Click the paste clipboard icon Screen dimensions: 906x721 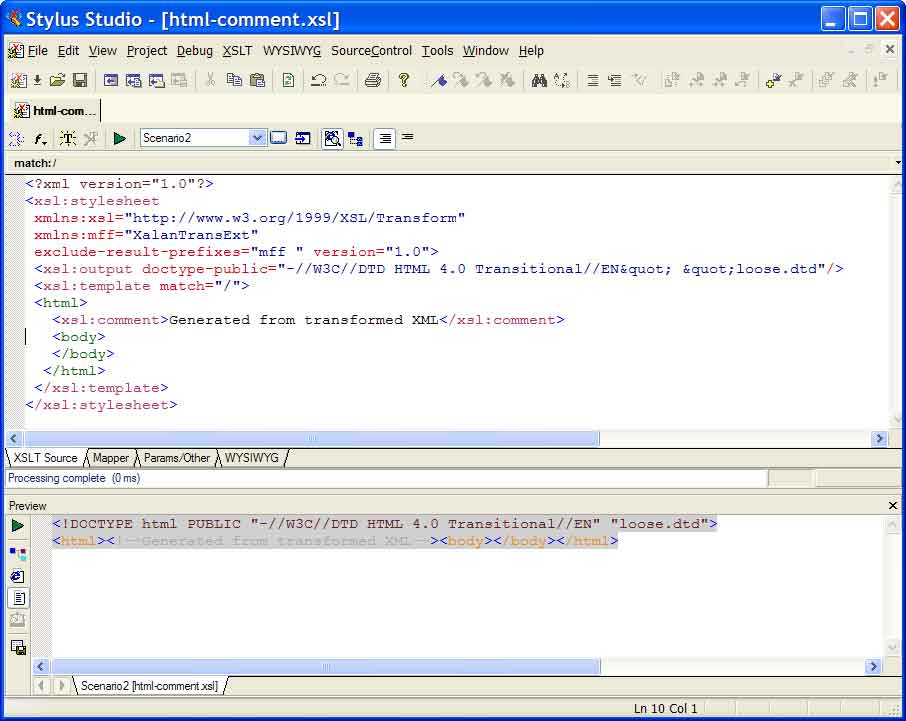pos(257,80)
